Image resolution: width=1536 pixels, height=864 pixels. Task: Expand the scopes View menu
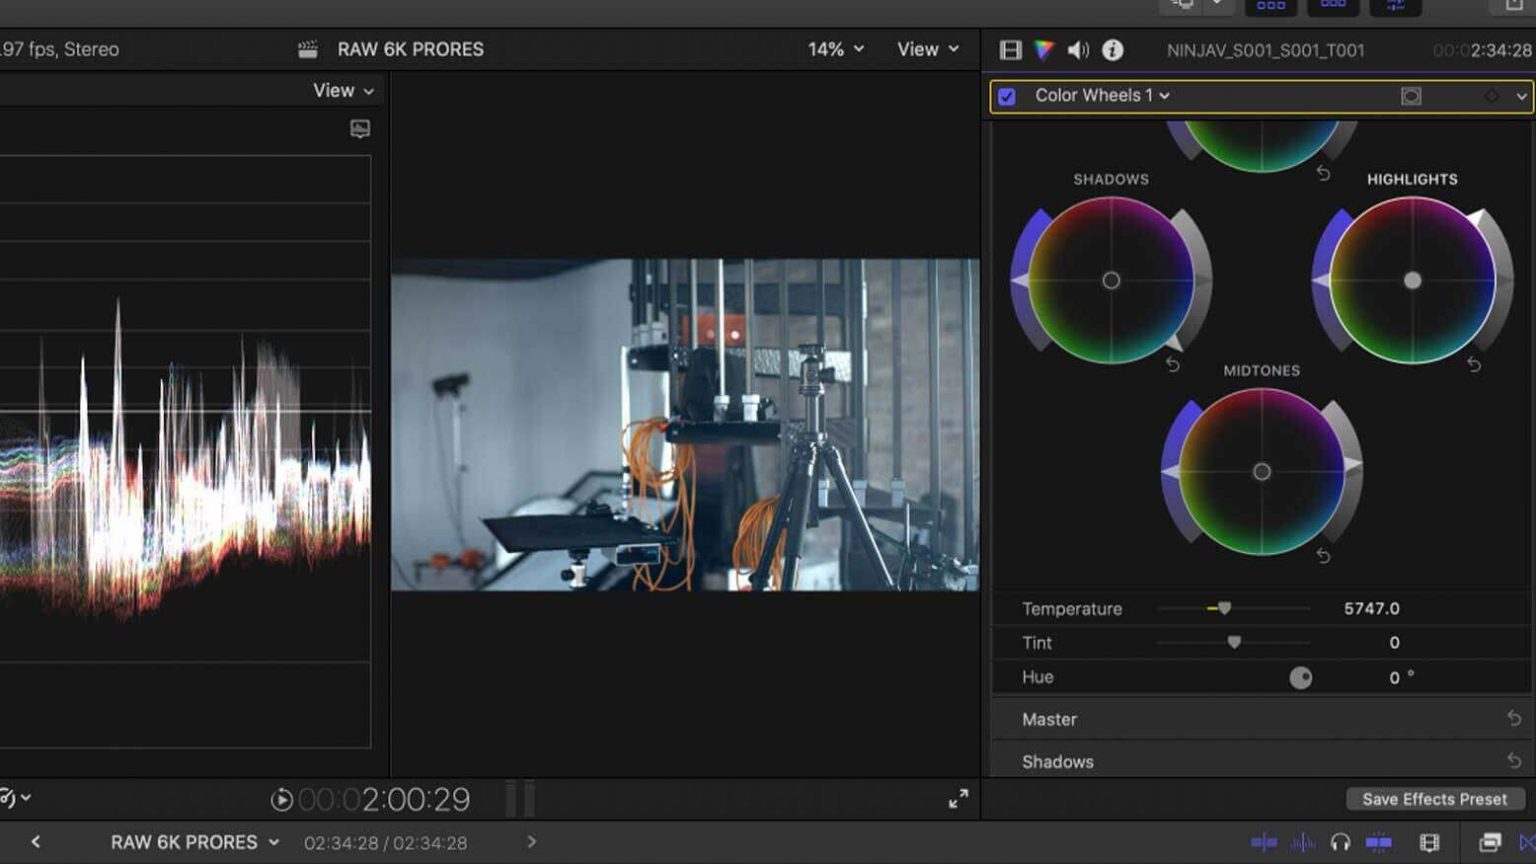tap(341, 90)
